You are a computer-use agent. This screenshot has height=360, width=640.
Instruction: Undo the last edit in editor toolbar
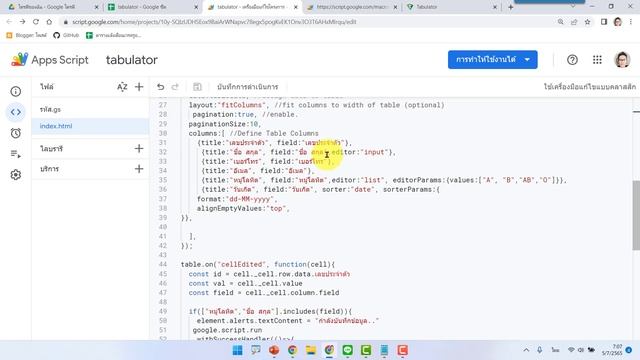point(160,87)
